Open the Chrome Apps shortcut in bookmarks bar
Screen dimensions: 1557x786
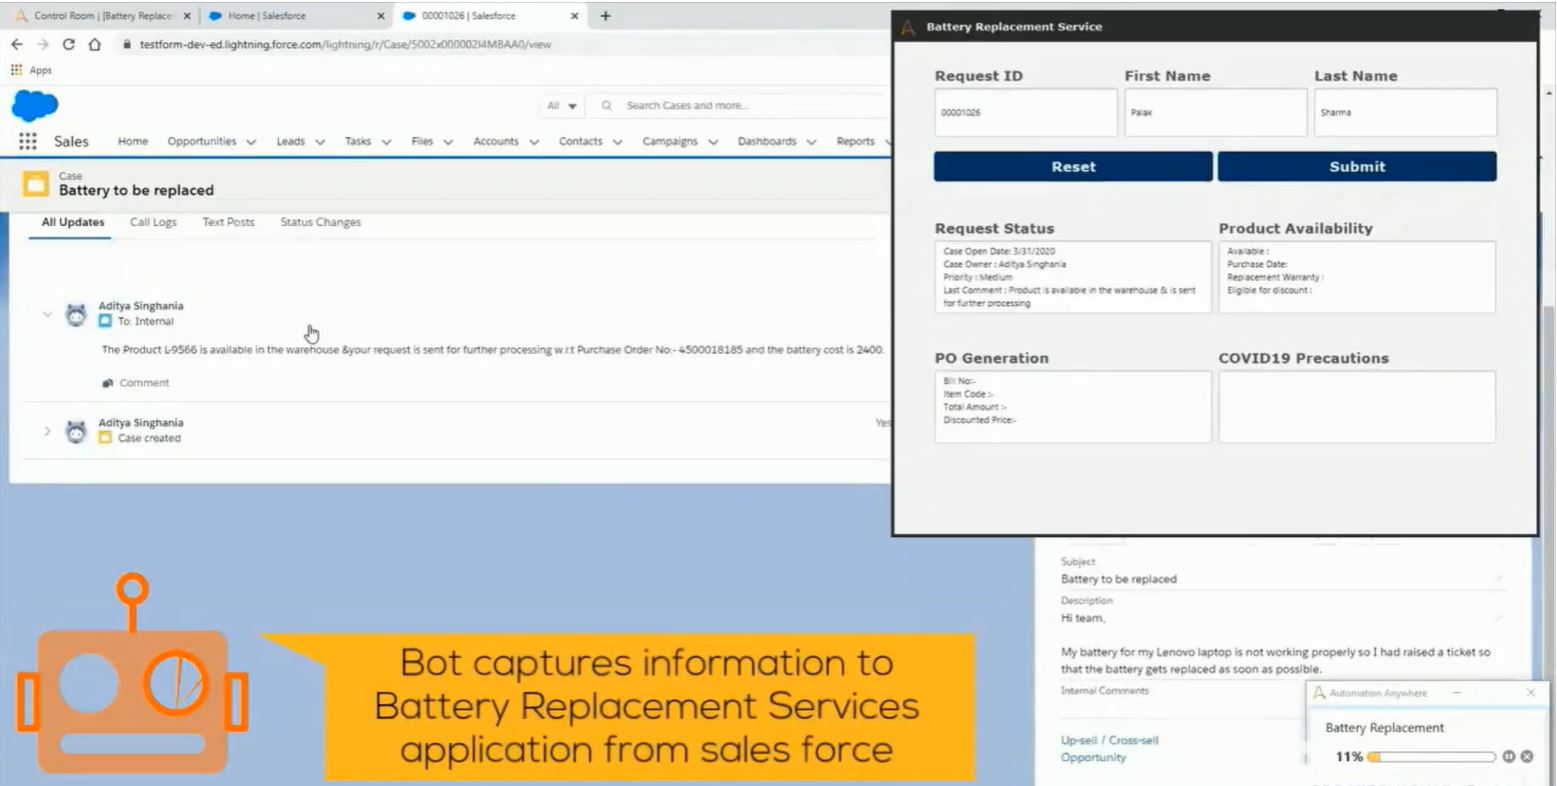pyautogui.click(x=31, y=70)
